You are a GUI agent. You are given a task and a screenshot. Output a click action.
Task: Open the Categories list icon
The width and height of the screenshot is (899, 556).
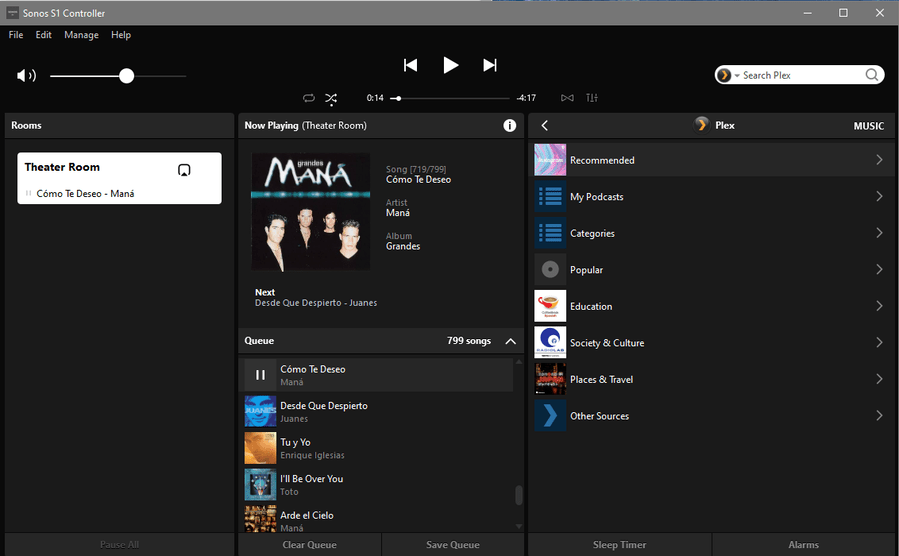(x=550, y=233)
